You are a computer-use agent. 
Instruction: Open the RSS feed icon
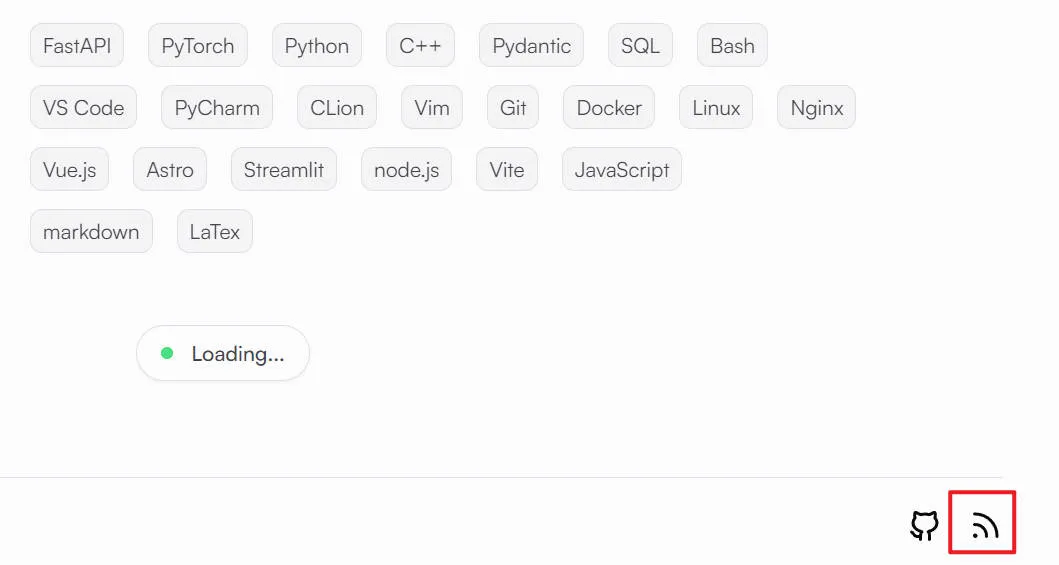tap(985, 525)
